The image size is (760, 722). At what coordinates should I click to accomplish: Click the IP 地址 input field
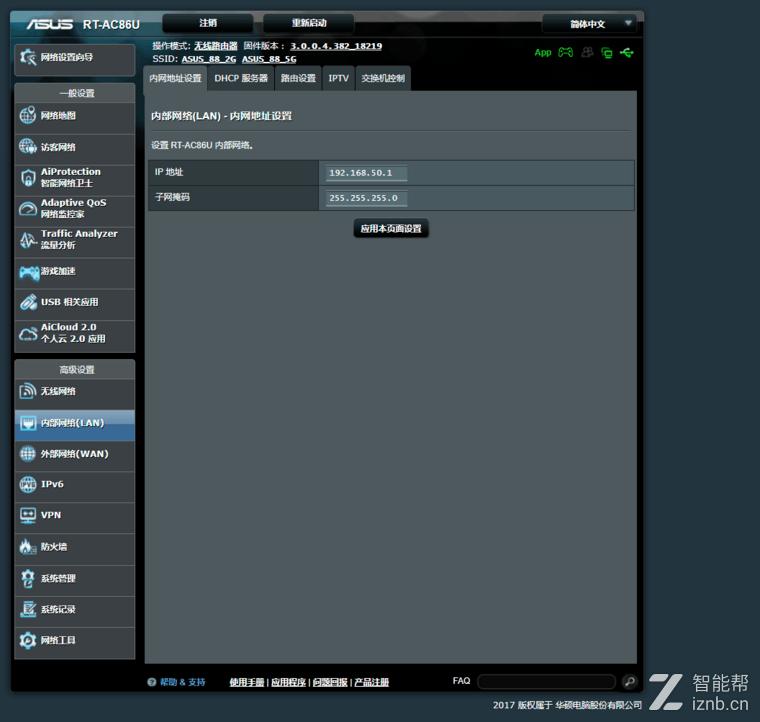pos(365,173)
